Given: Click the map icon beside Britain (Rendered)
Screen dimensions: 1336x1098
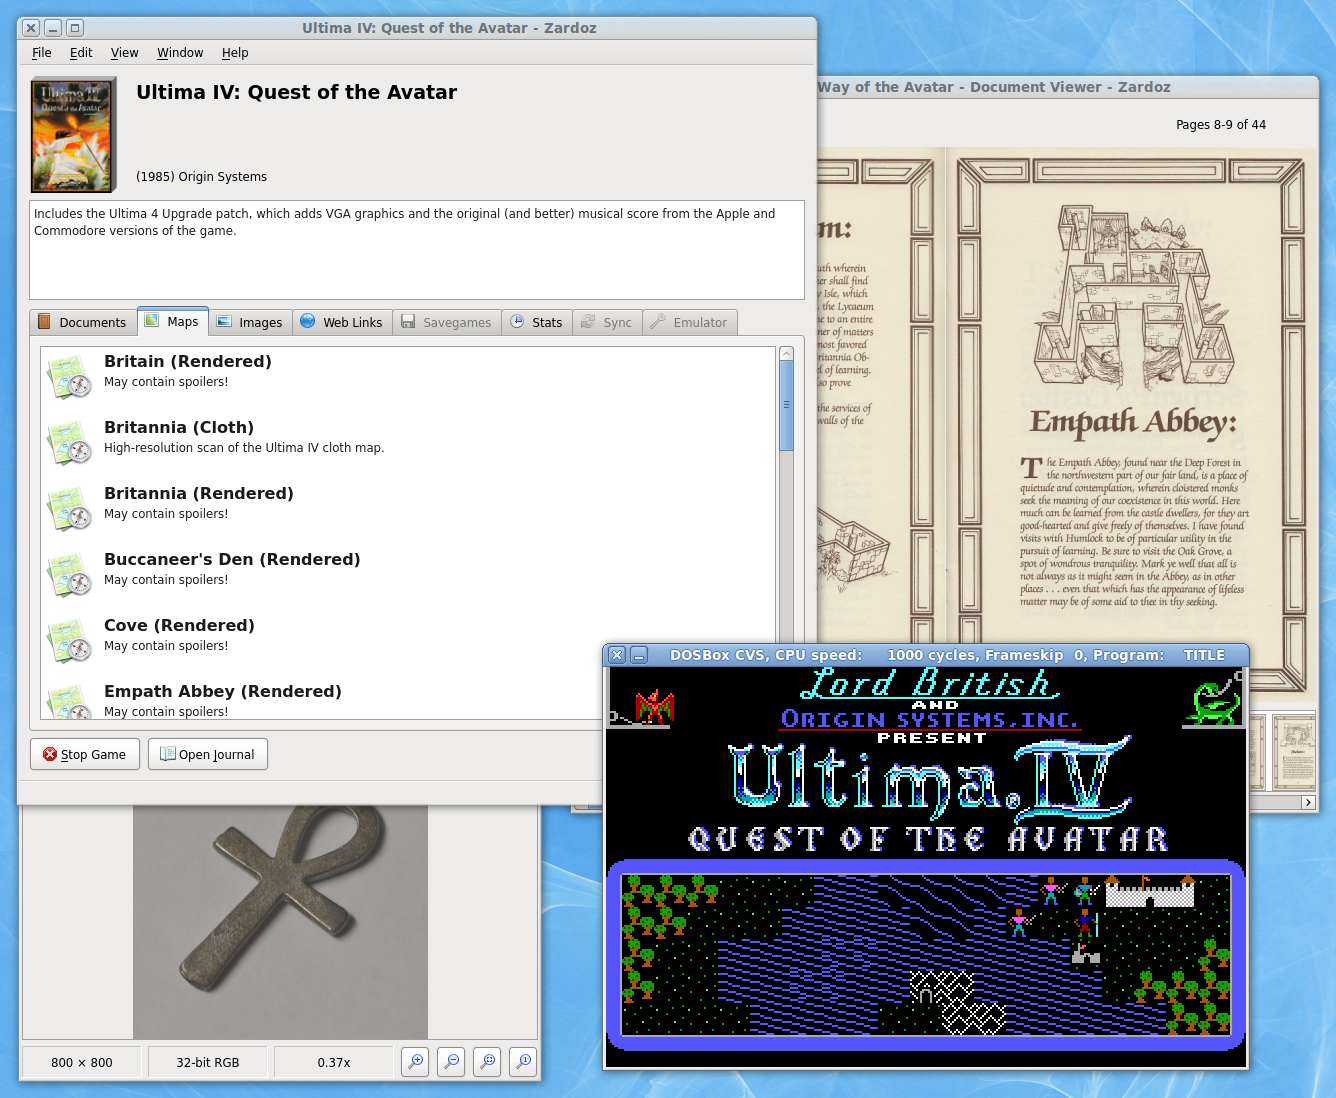Looking at the screenshot, I should pos(70,376).
